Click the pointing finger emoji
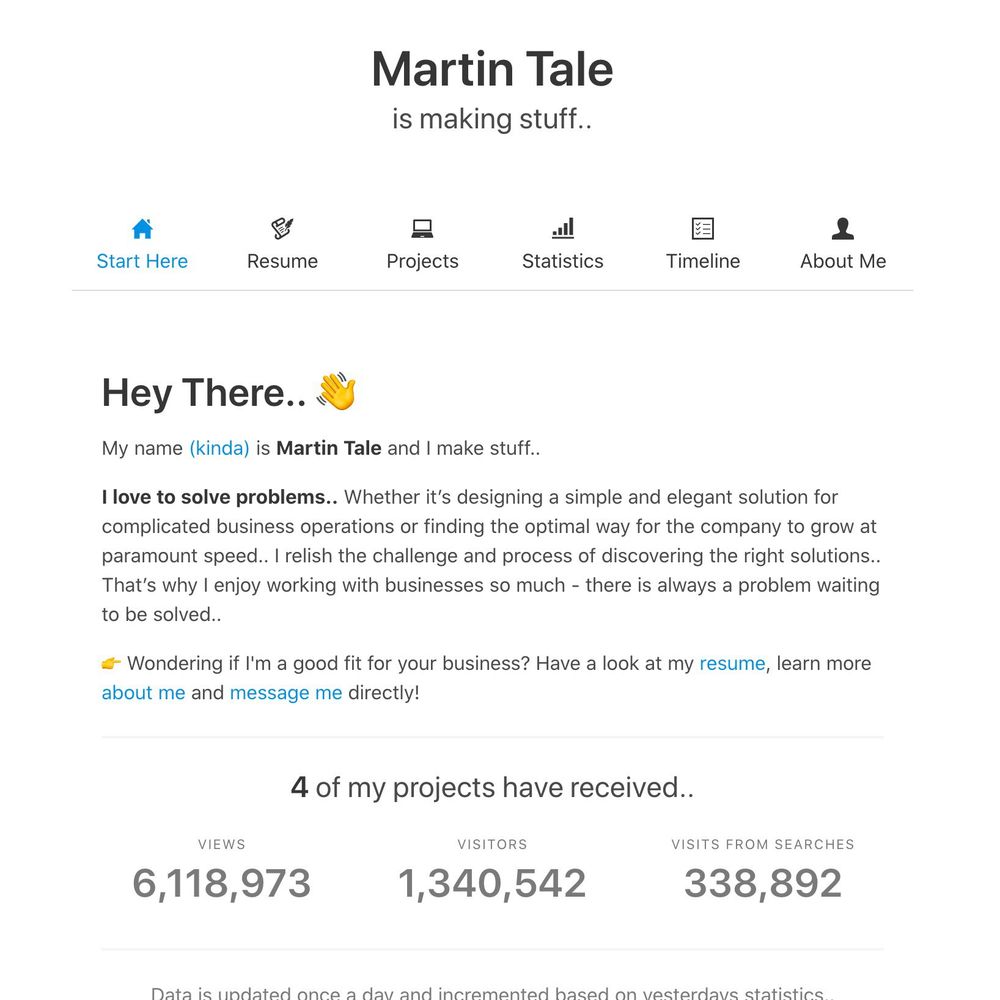Viewport: 1000px width, 1000px height. pyautogui.click(x=111, y=664)
